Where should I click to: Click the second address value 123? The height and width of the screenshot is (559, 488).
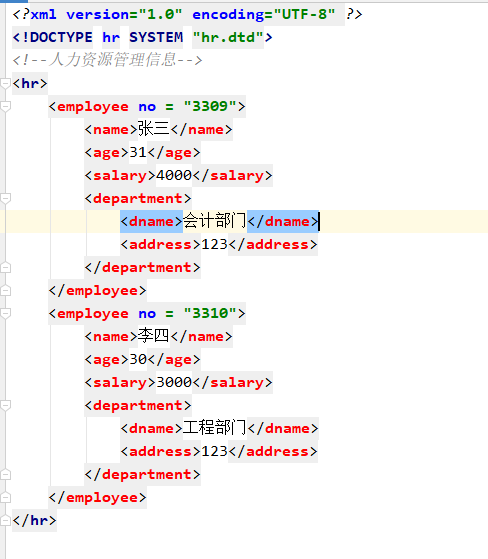click(214, 451)
